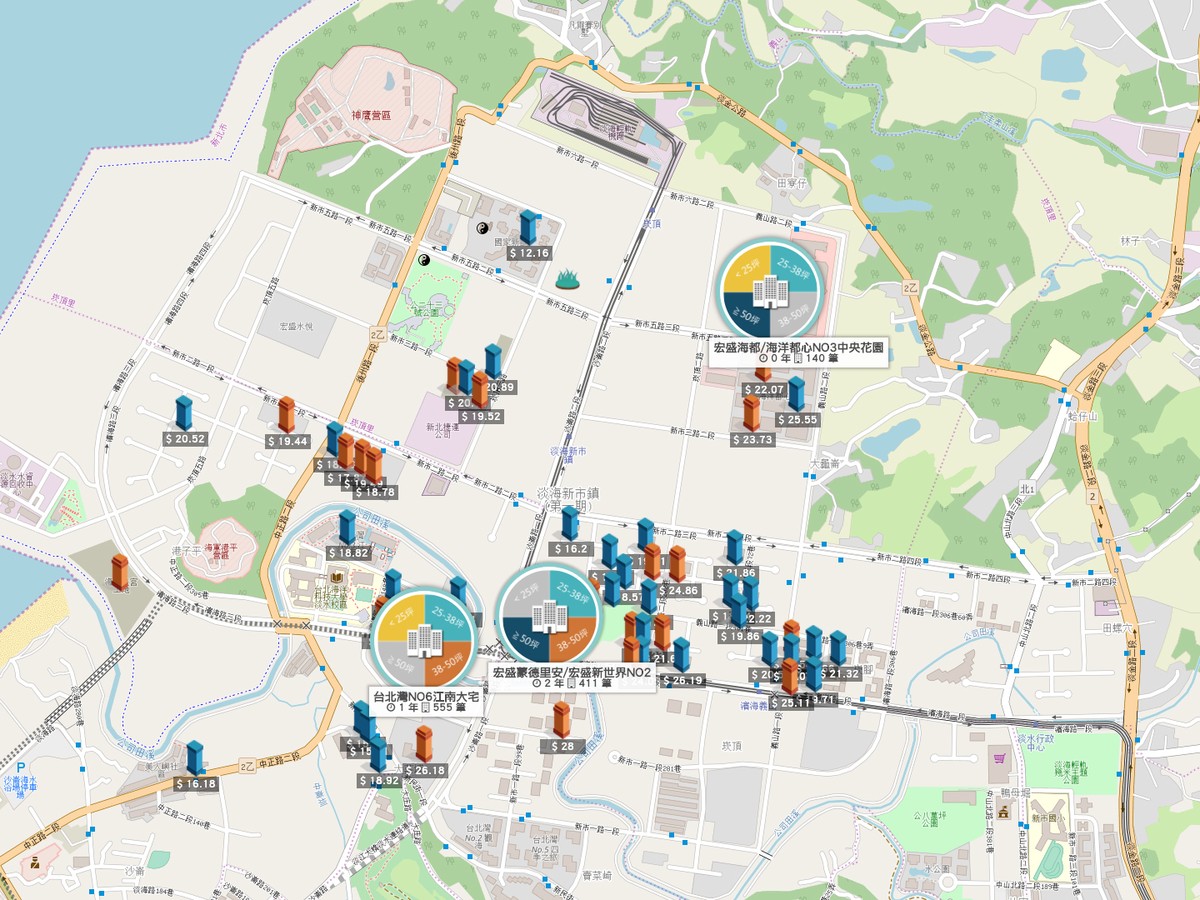
Task: Choose the dark blue ≥50坪 segment of 宏盛蒙德里安 pie
Action: click(524, 641)
